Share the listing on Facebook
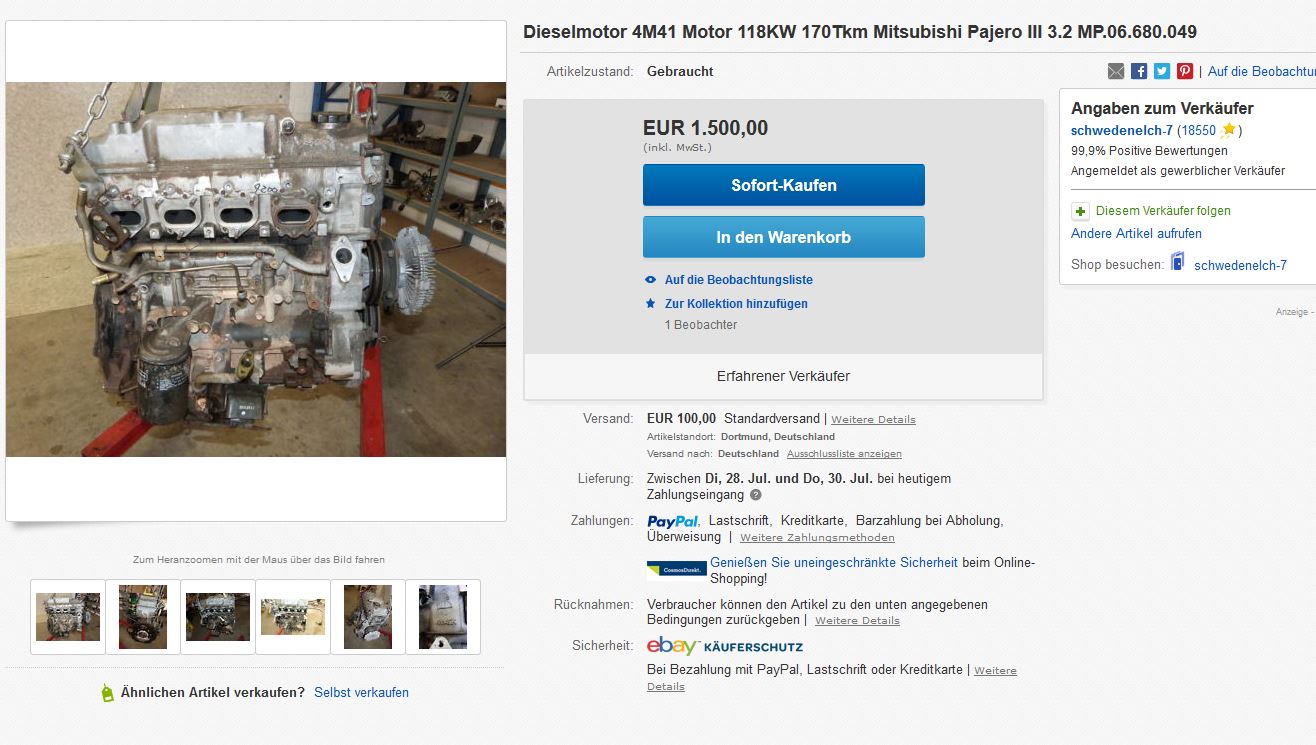The height and width of the screenshot is (745, 1316). pos(1139,71)
